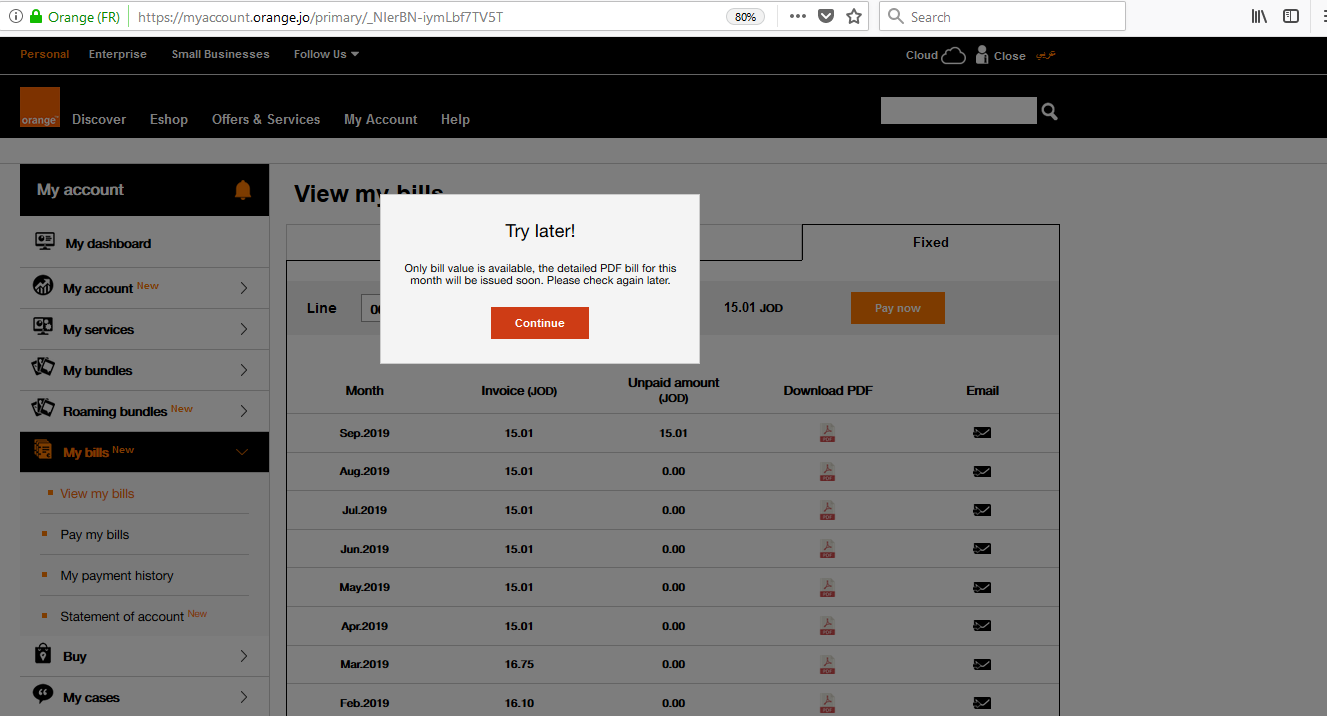Open the My Account menu in header

tap(381, 119)
